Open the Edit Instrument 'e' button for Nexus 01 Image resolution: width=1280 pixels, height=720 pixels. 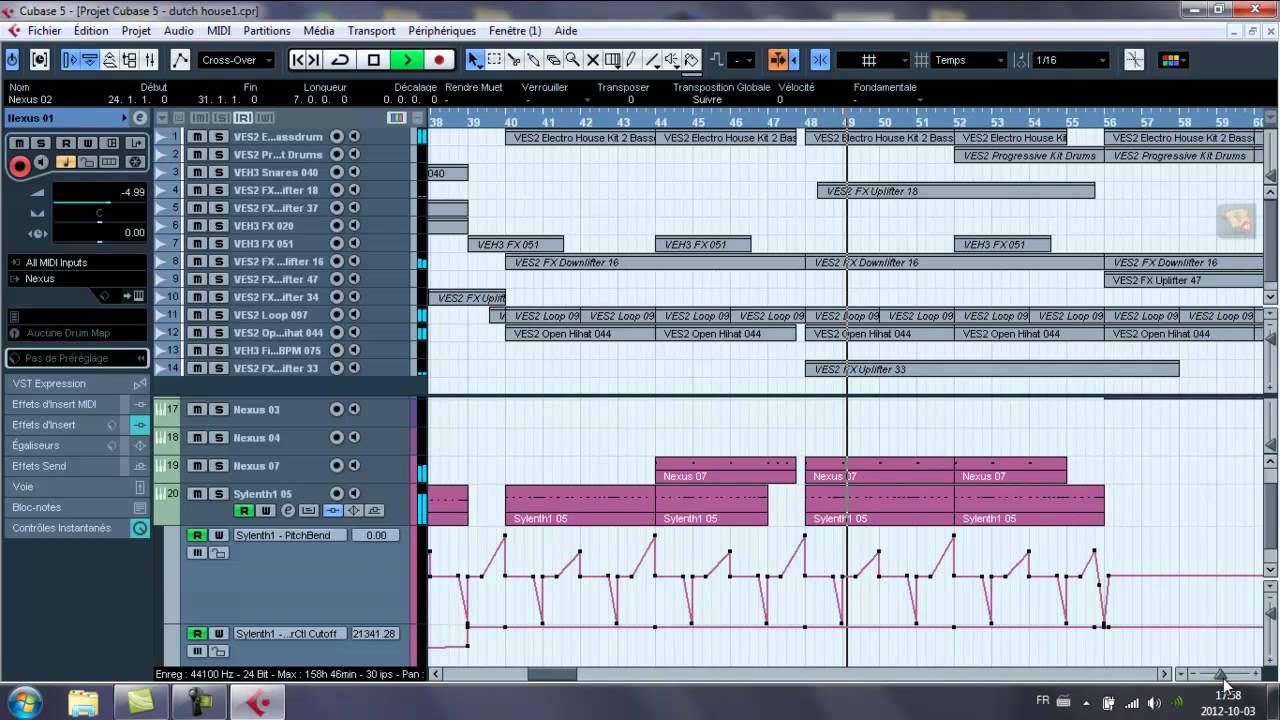[140, 118]
